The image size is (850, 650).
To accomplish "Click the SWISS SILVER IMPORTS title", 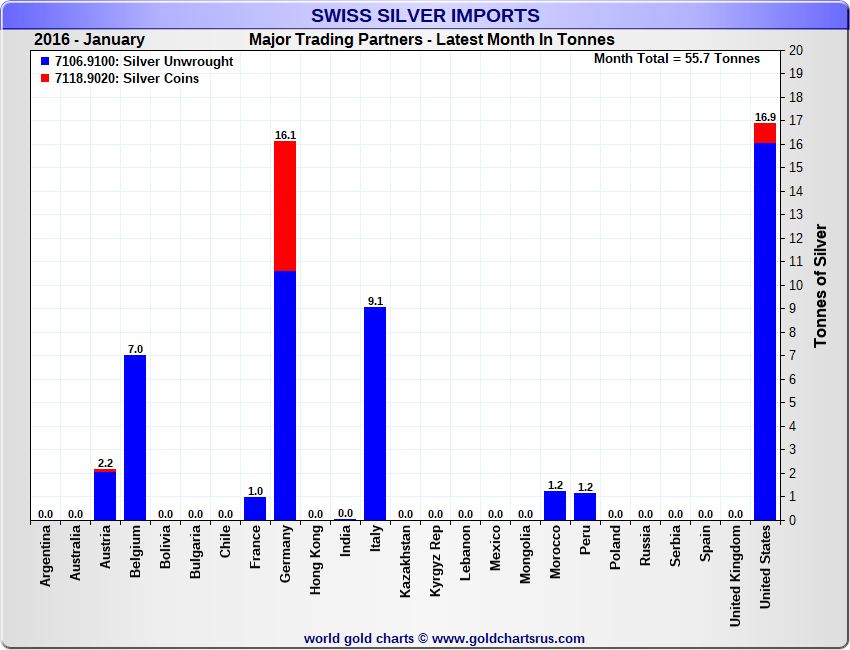I will (425, 16).
